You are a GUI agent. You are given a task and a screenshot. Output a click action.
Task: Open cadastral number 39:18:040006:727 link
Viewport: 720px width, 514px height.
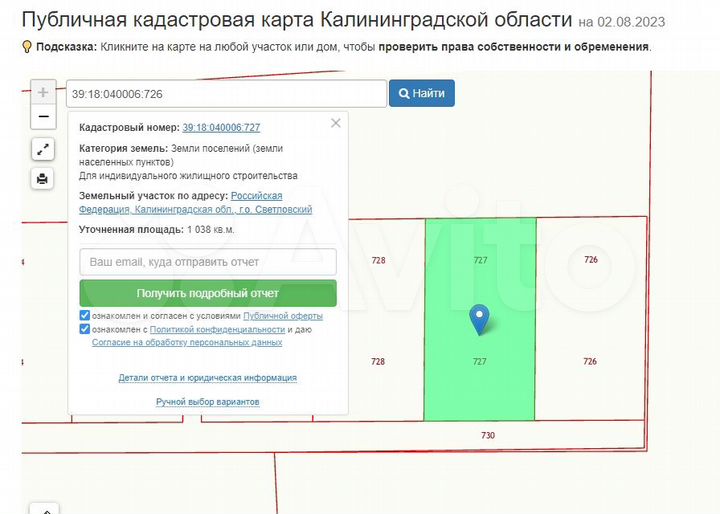(221, 127)
